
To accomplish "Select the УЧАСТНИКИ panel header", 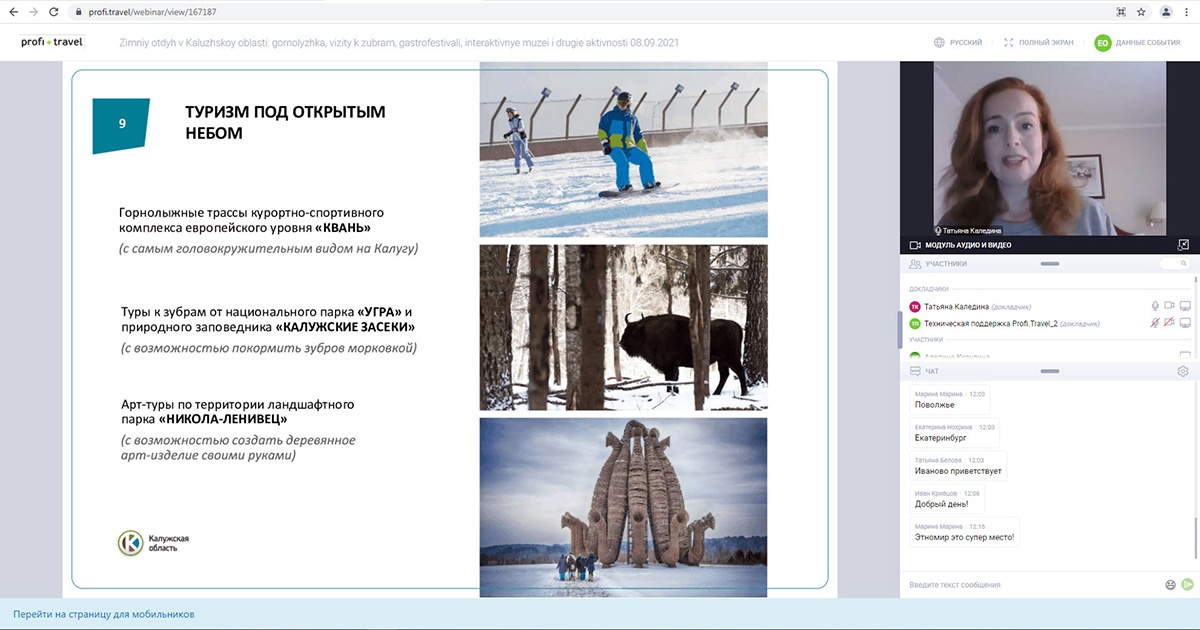I will tap(945, 263).
